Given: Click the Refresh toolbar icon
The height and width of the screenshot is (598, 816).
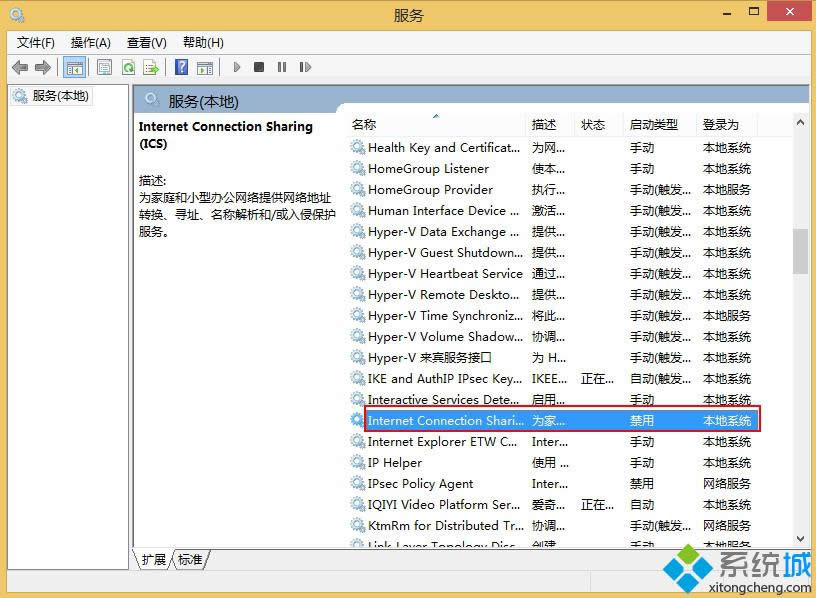Looking at the screenshot, I should (128, 67).
